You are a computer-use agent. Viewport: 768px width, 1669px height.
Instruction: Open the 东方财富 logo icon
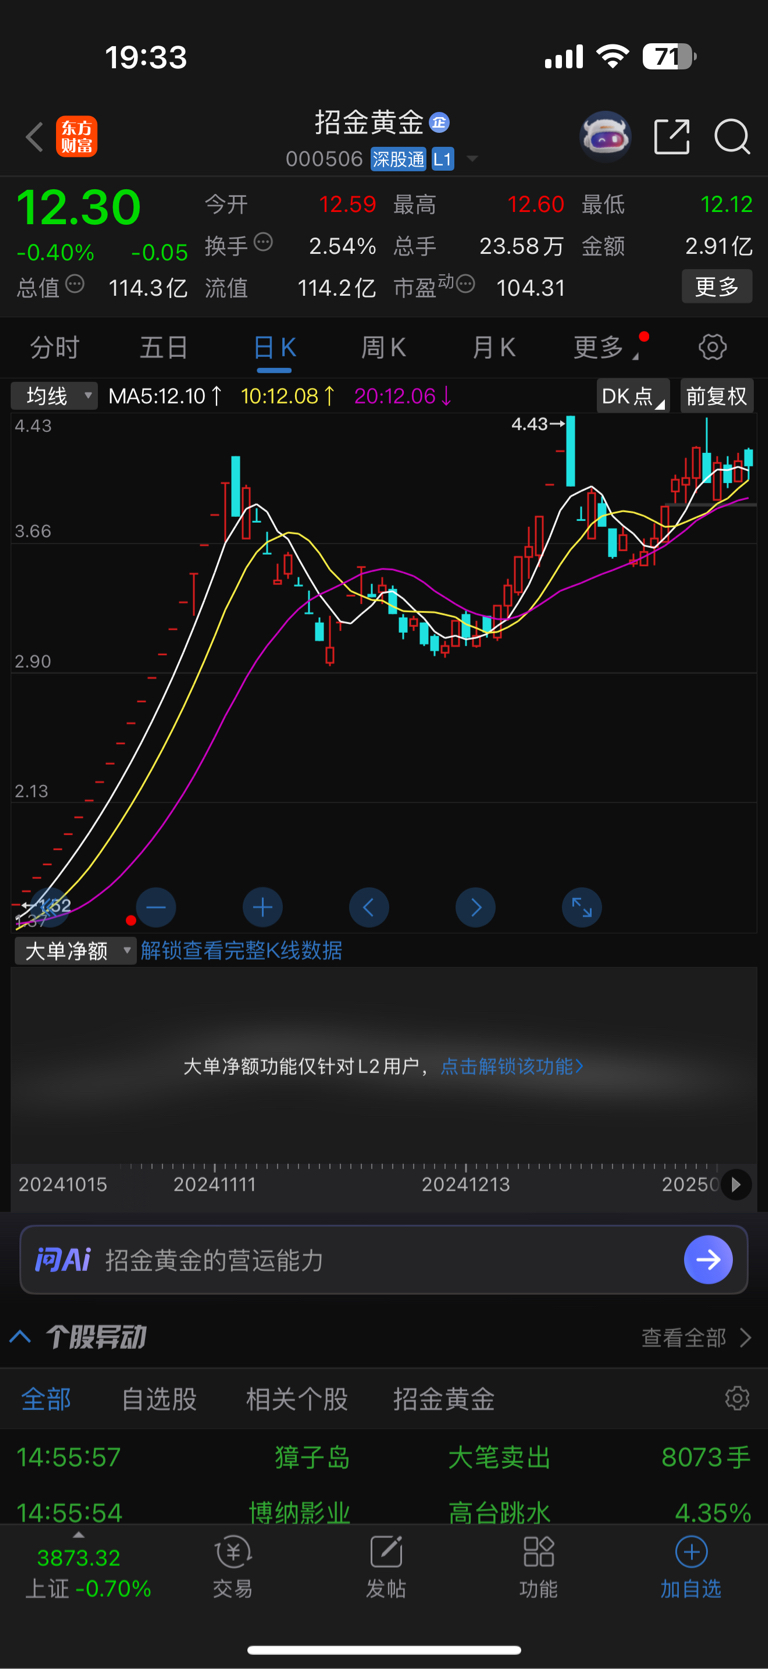[77, 136]
